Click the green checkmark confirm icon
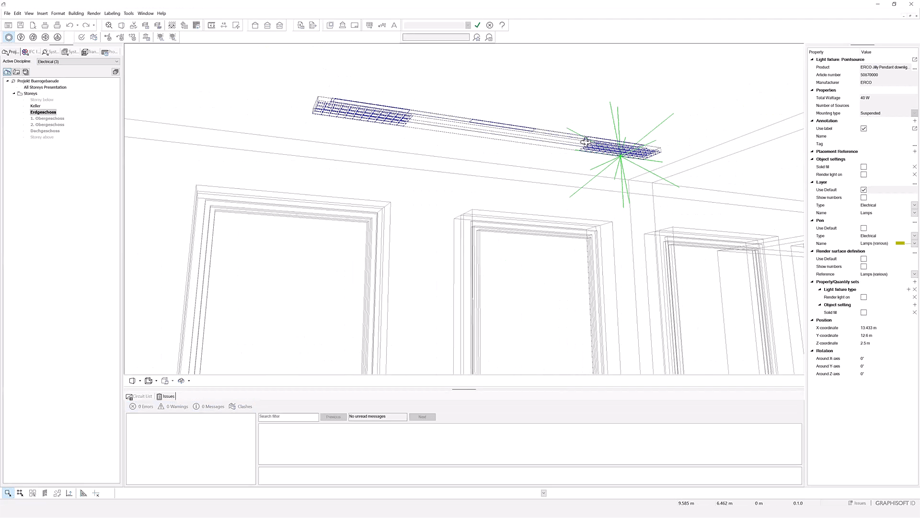This screenshot has height=518, width=920. (478, 25)
